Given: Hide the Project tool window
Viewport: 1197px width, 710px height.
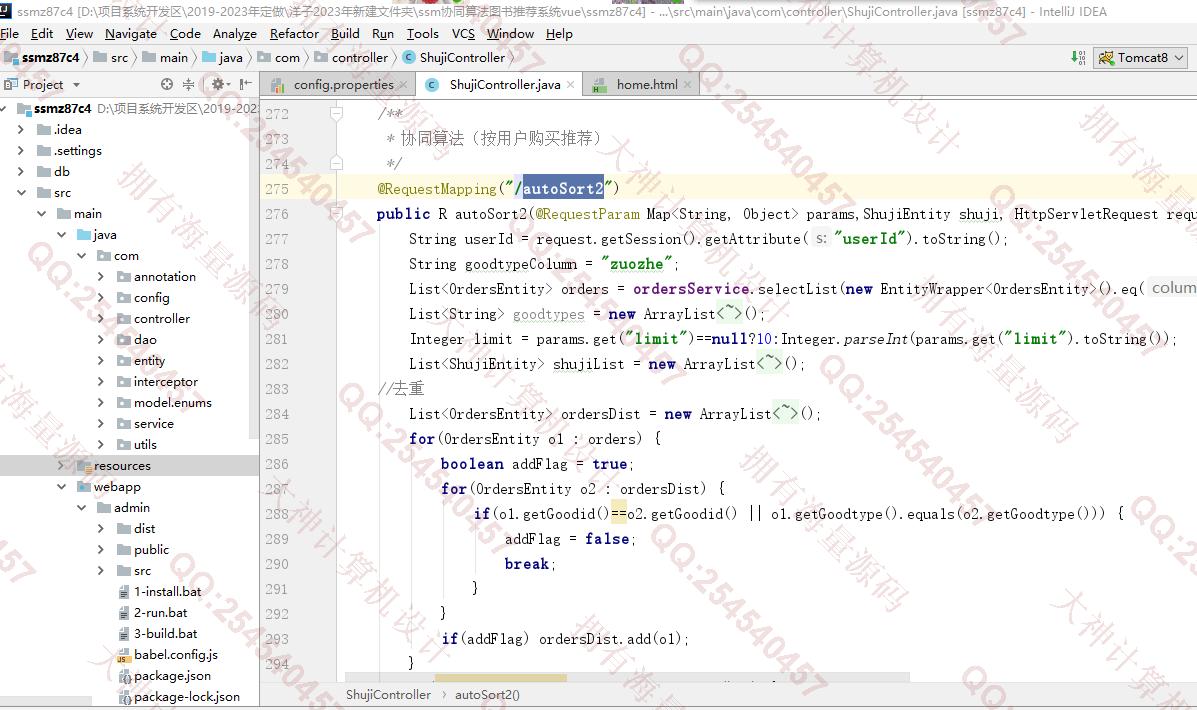Looking at the screenshot, I should 245,84.
